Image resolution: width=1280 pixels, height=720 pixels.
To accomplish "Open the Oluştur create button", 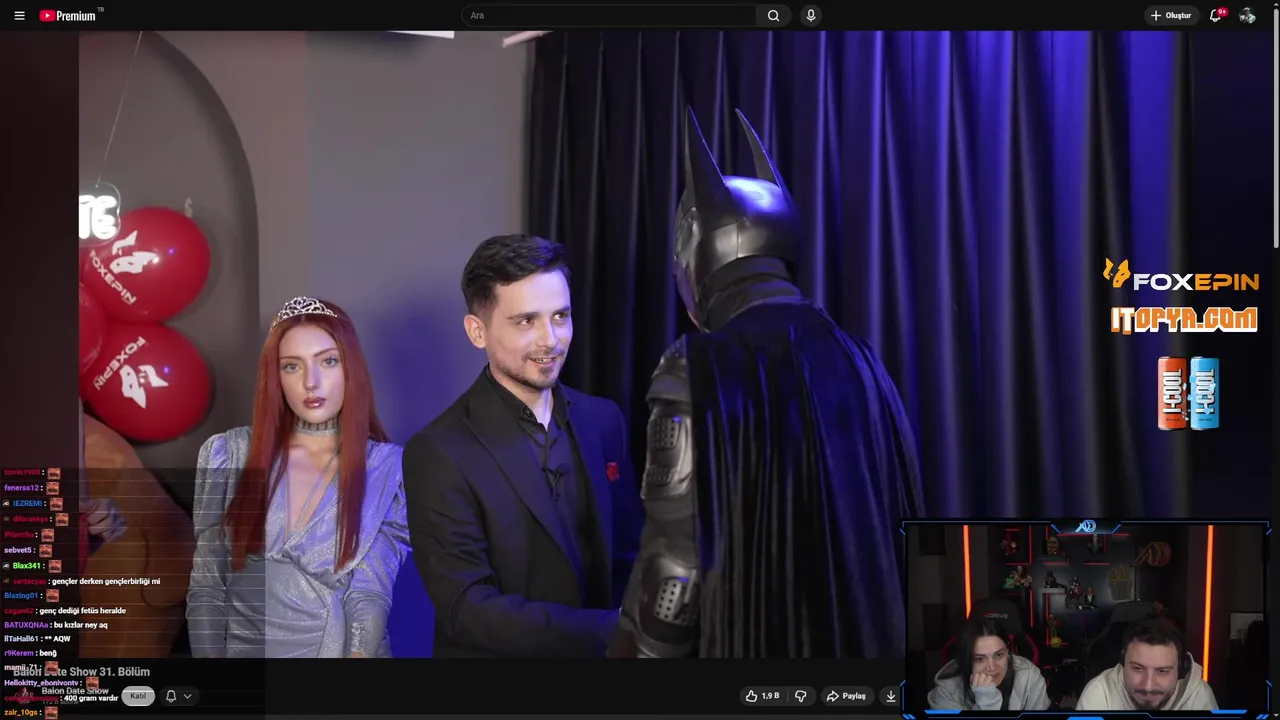I will click(1171, 15).
